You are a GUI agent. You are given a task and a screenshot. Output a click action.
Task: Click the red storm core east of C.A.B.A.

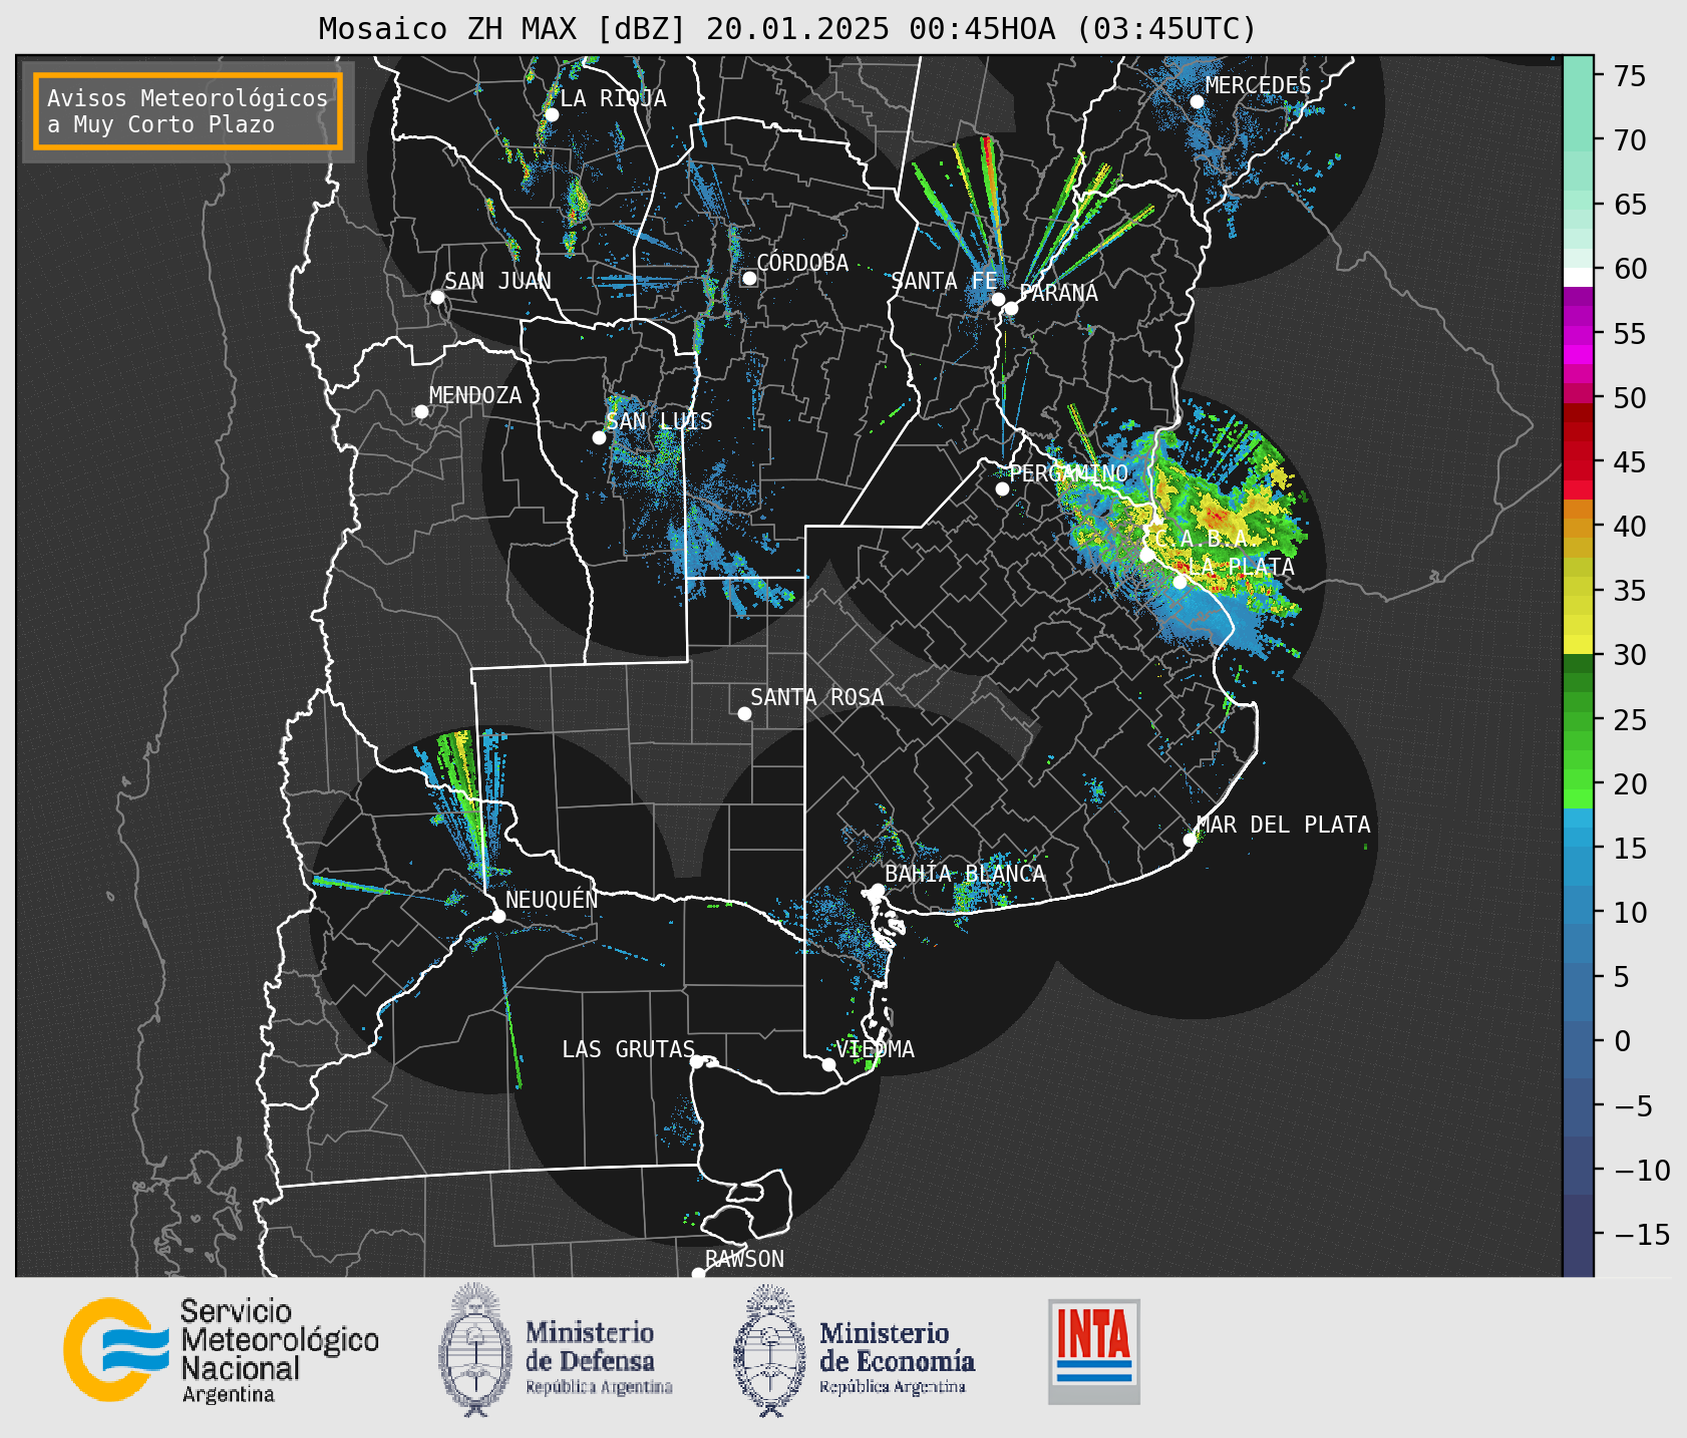click(1215, 516)
